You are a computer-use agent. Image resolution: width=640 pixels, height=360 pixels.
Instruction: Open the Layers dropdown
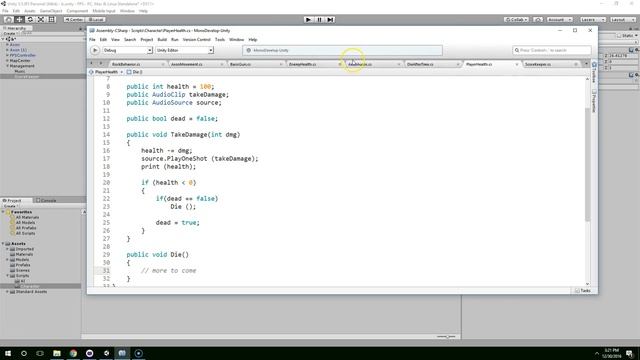pos(592,20)
